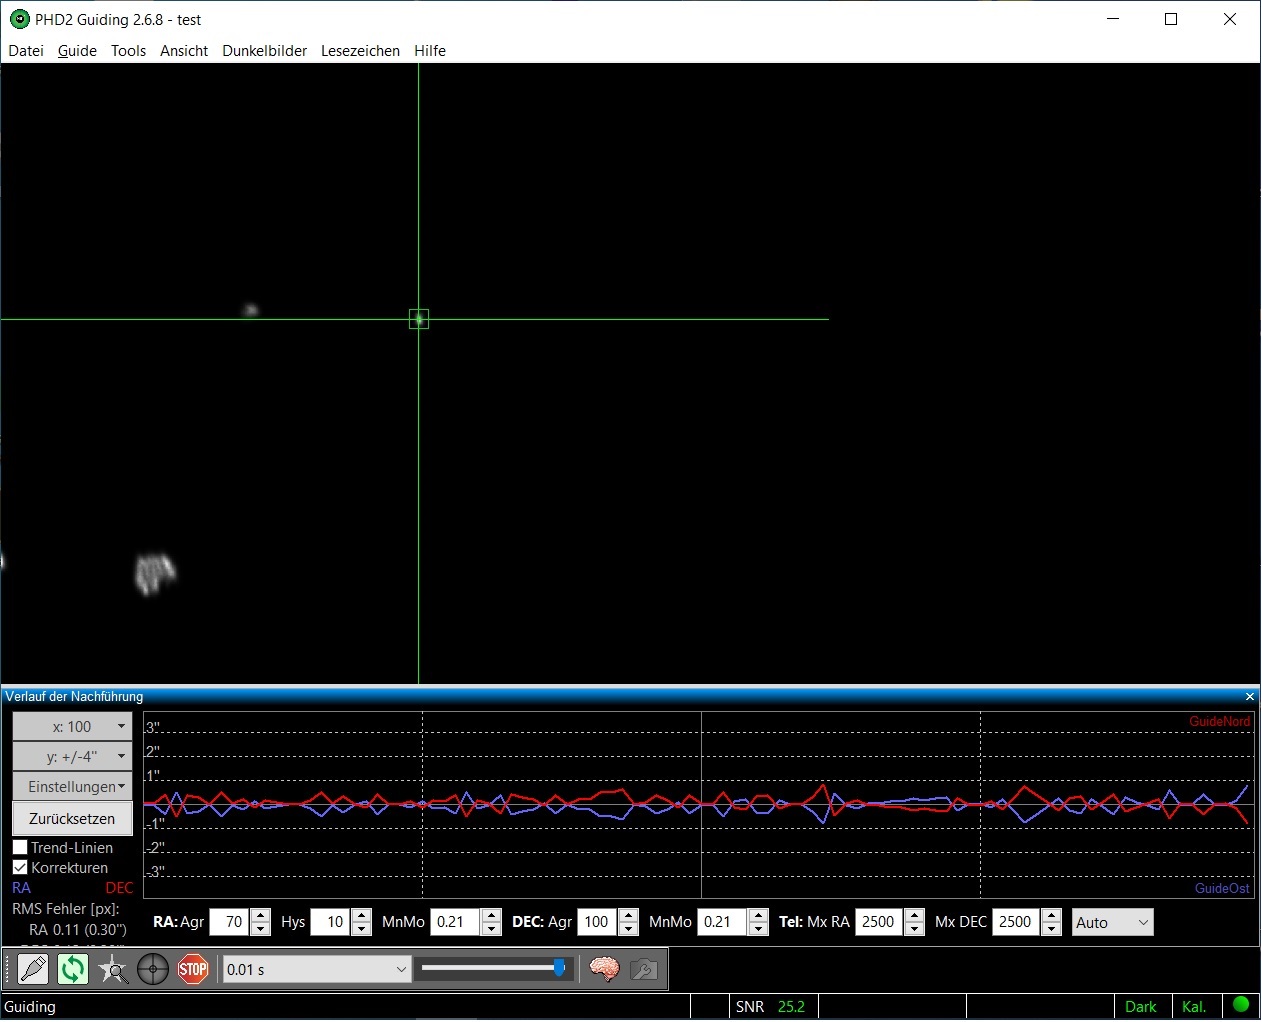Click the RA MnMo field showing 0.21

point(456,922)
